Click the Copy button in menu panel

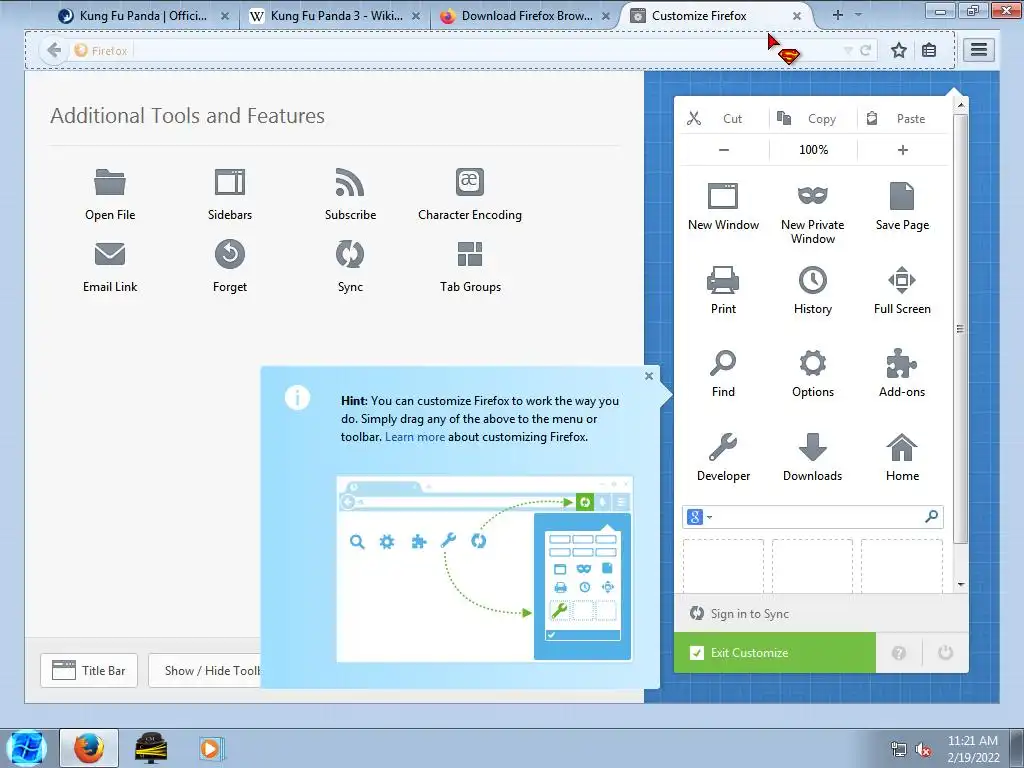pos(813,118)
